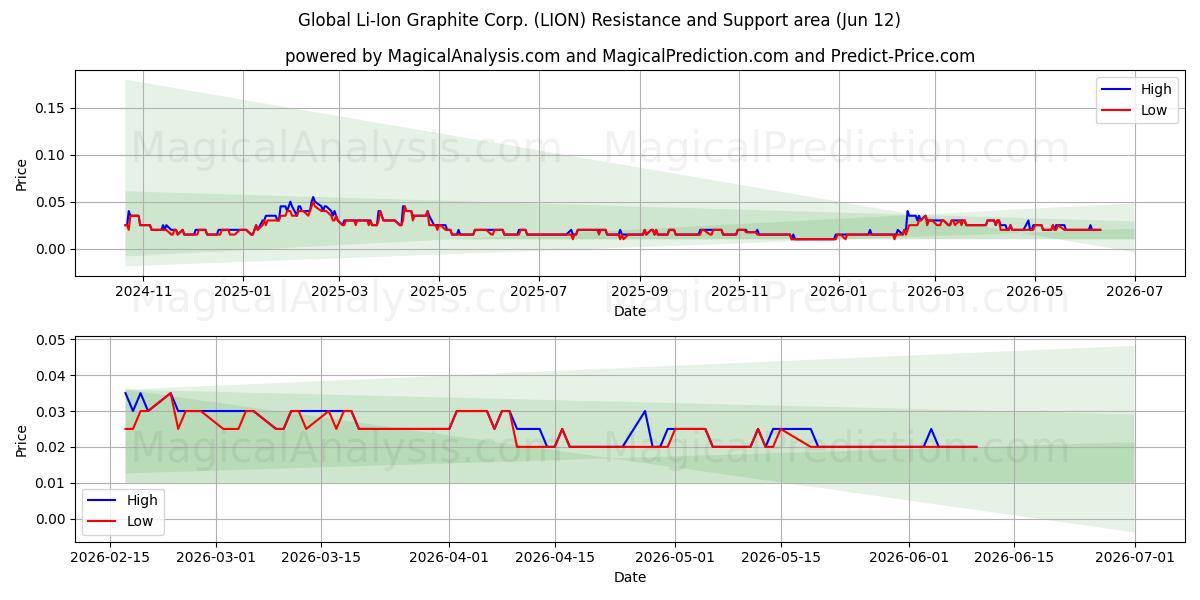Click the '2025-09' tick label on the top chart
1200x600 pixels.
click(x=640, y=291)
